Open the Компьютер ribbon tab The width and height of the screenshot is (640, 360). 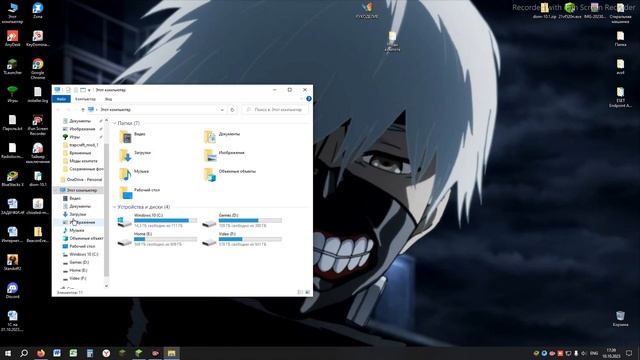[x=85, y=99]
